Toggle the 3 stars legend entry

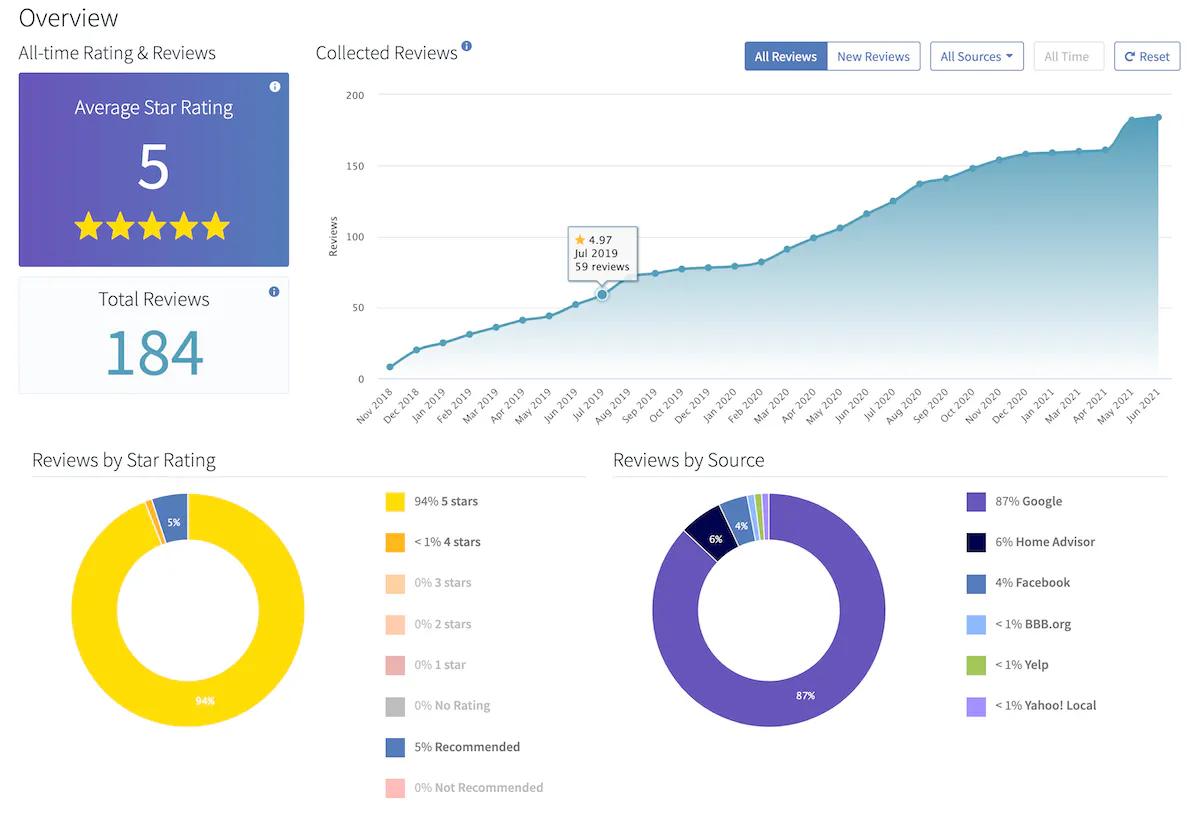[x=428, y=583]
